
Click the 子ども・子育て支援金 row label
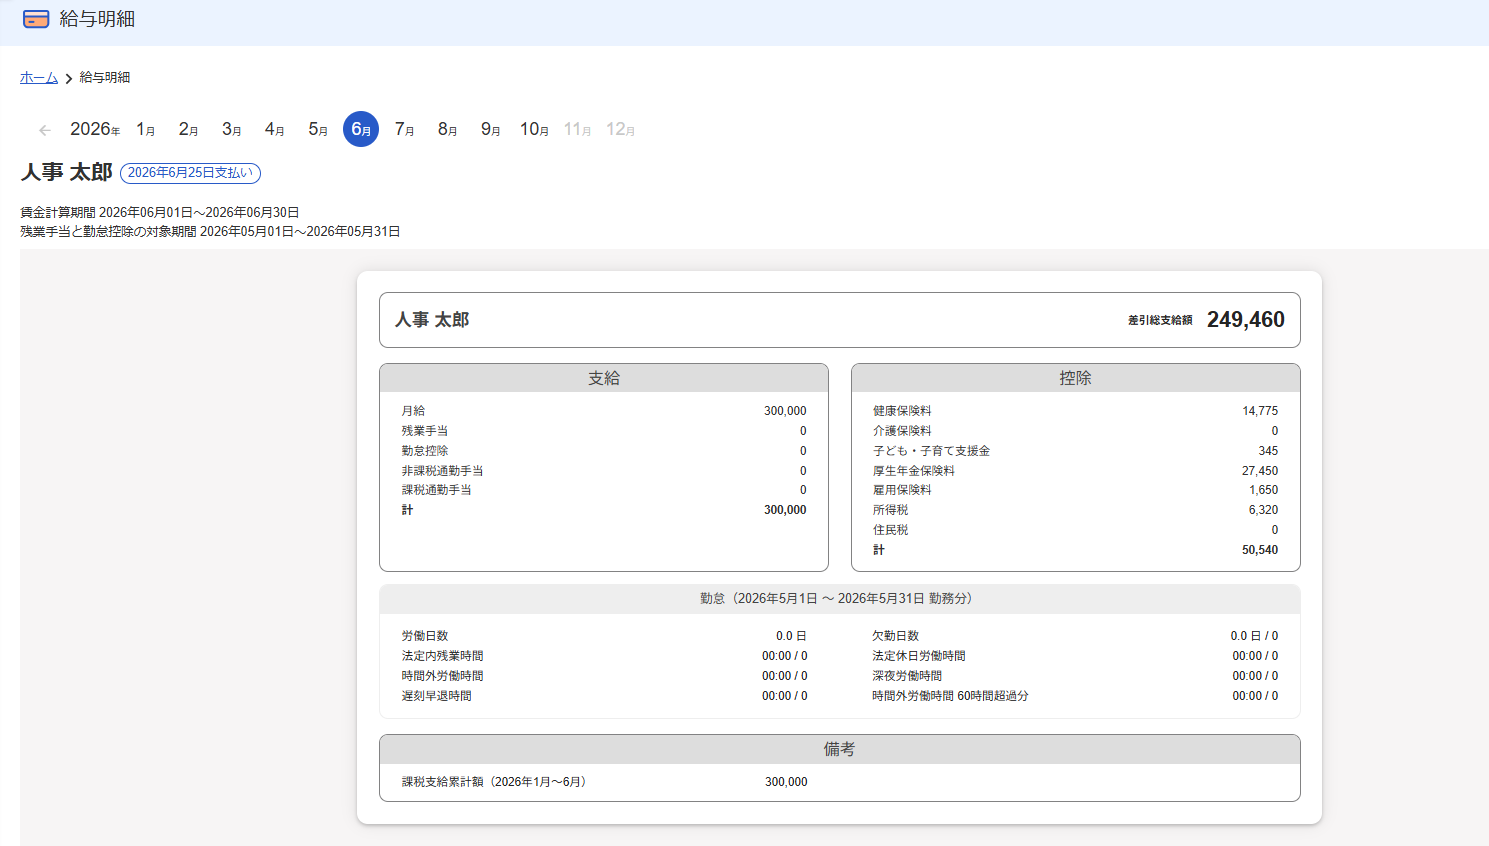tap(931, 451)
